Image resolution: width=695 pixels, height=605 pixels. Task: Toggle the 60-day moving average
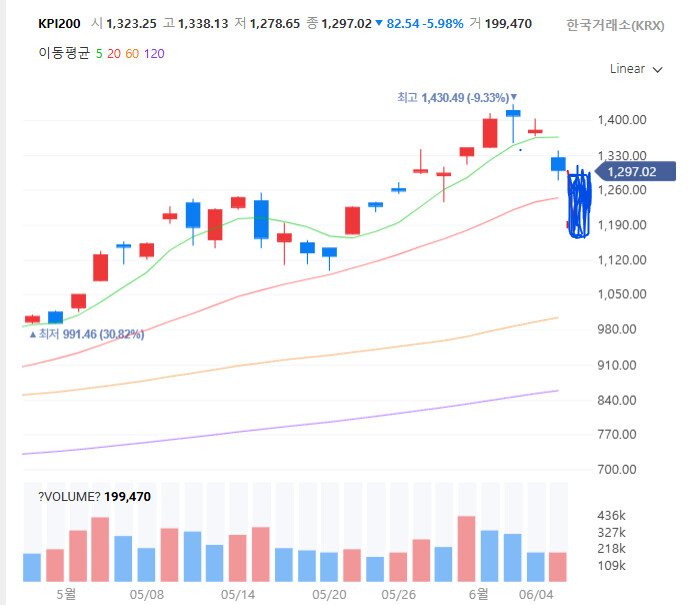(x=132, y=54)
